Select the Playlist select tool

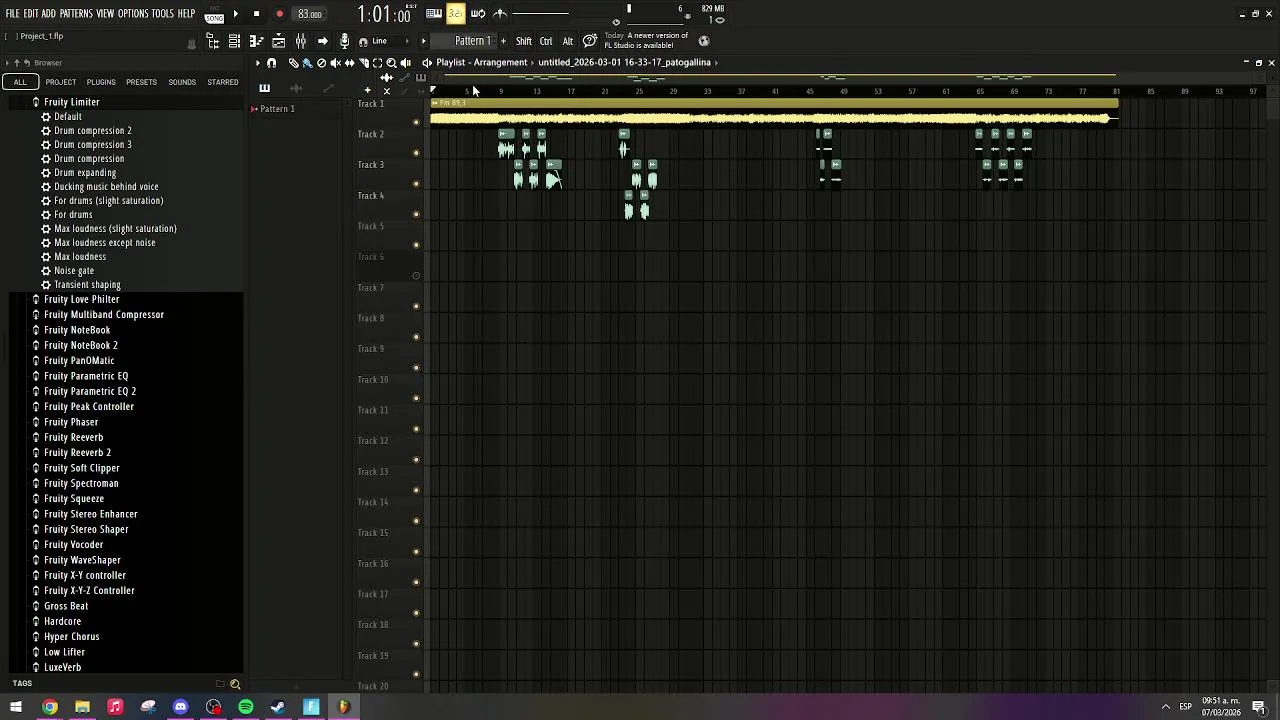pos(377,63)
